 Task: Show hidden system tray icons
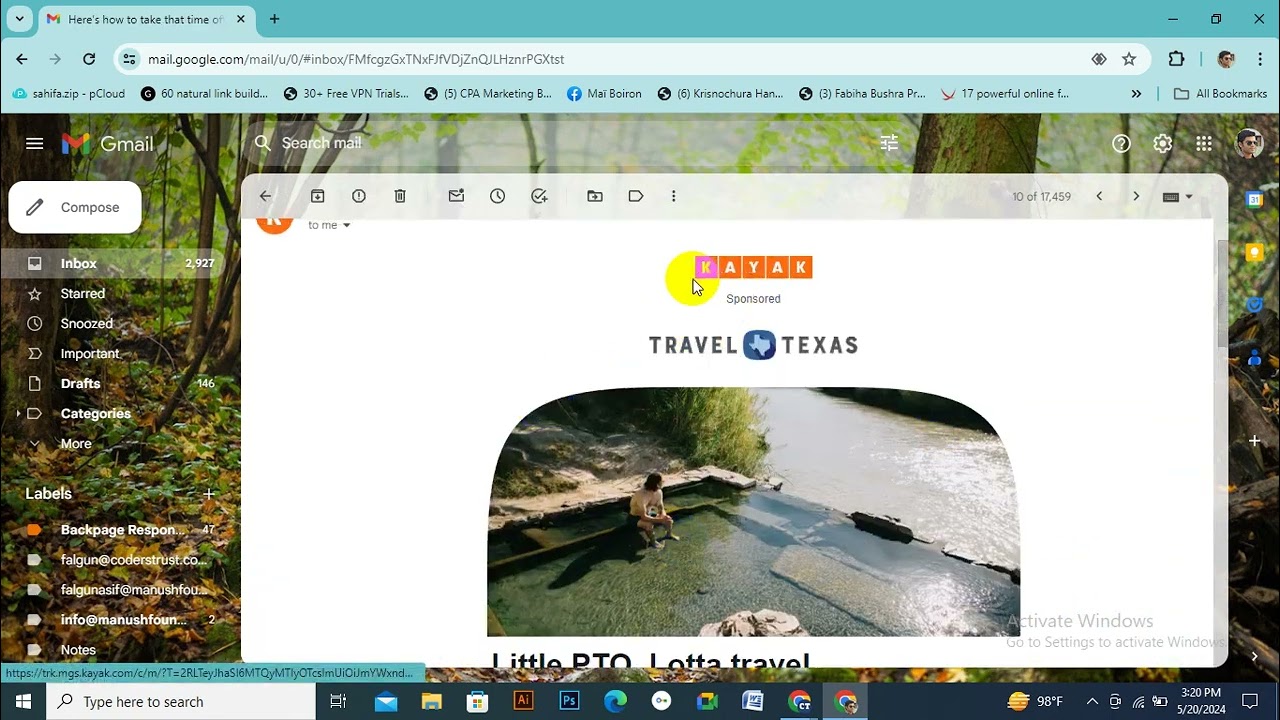(x=1092, y=702)
